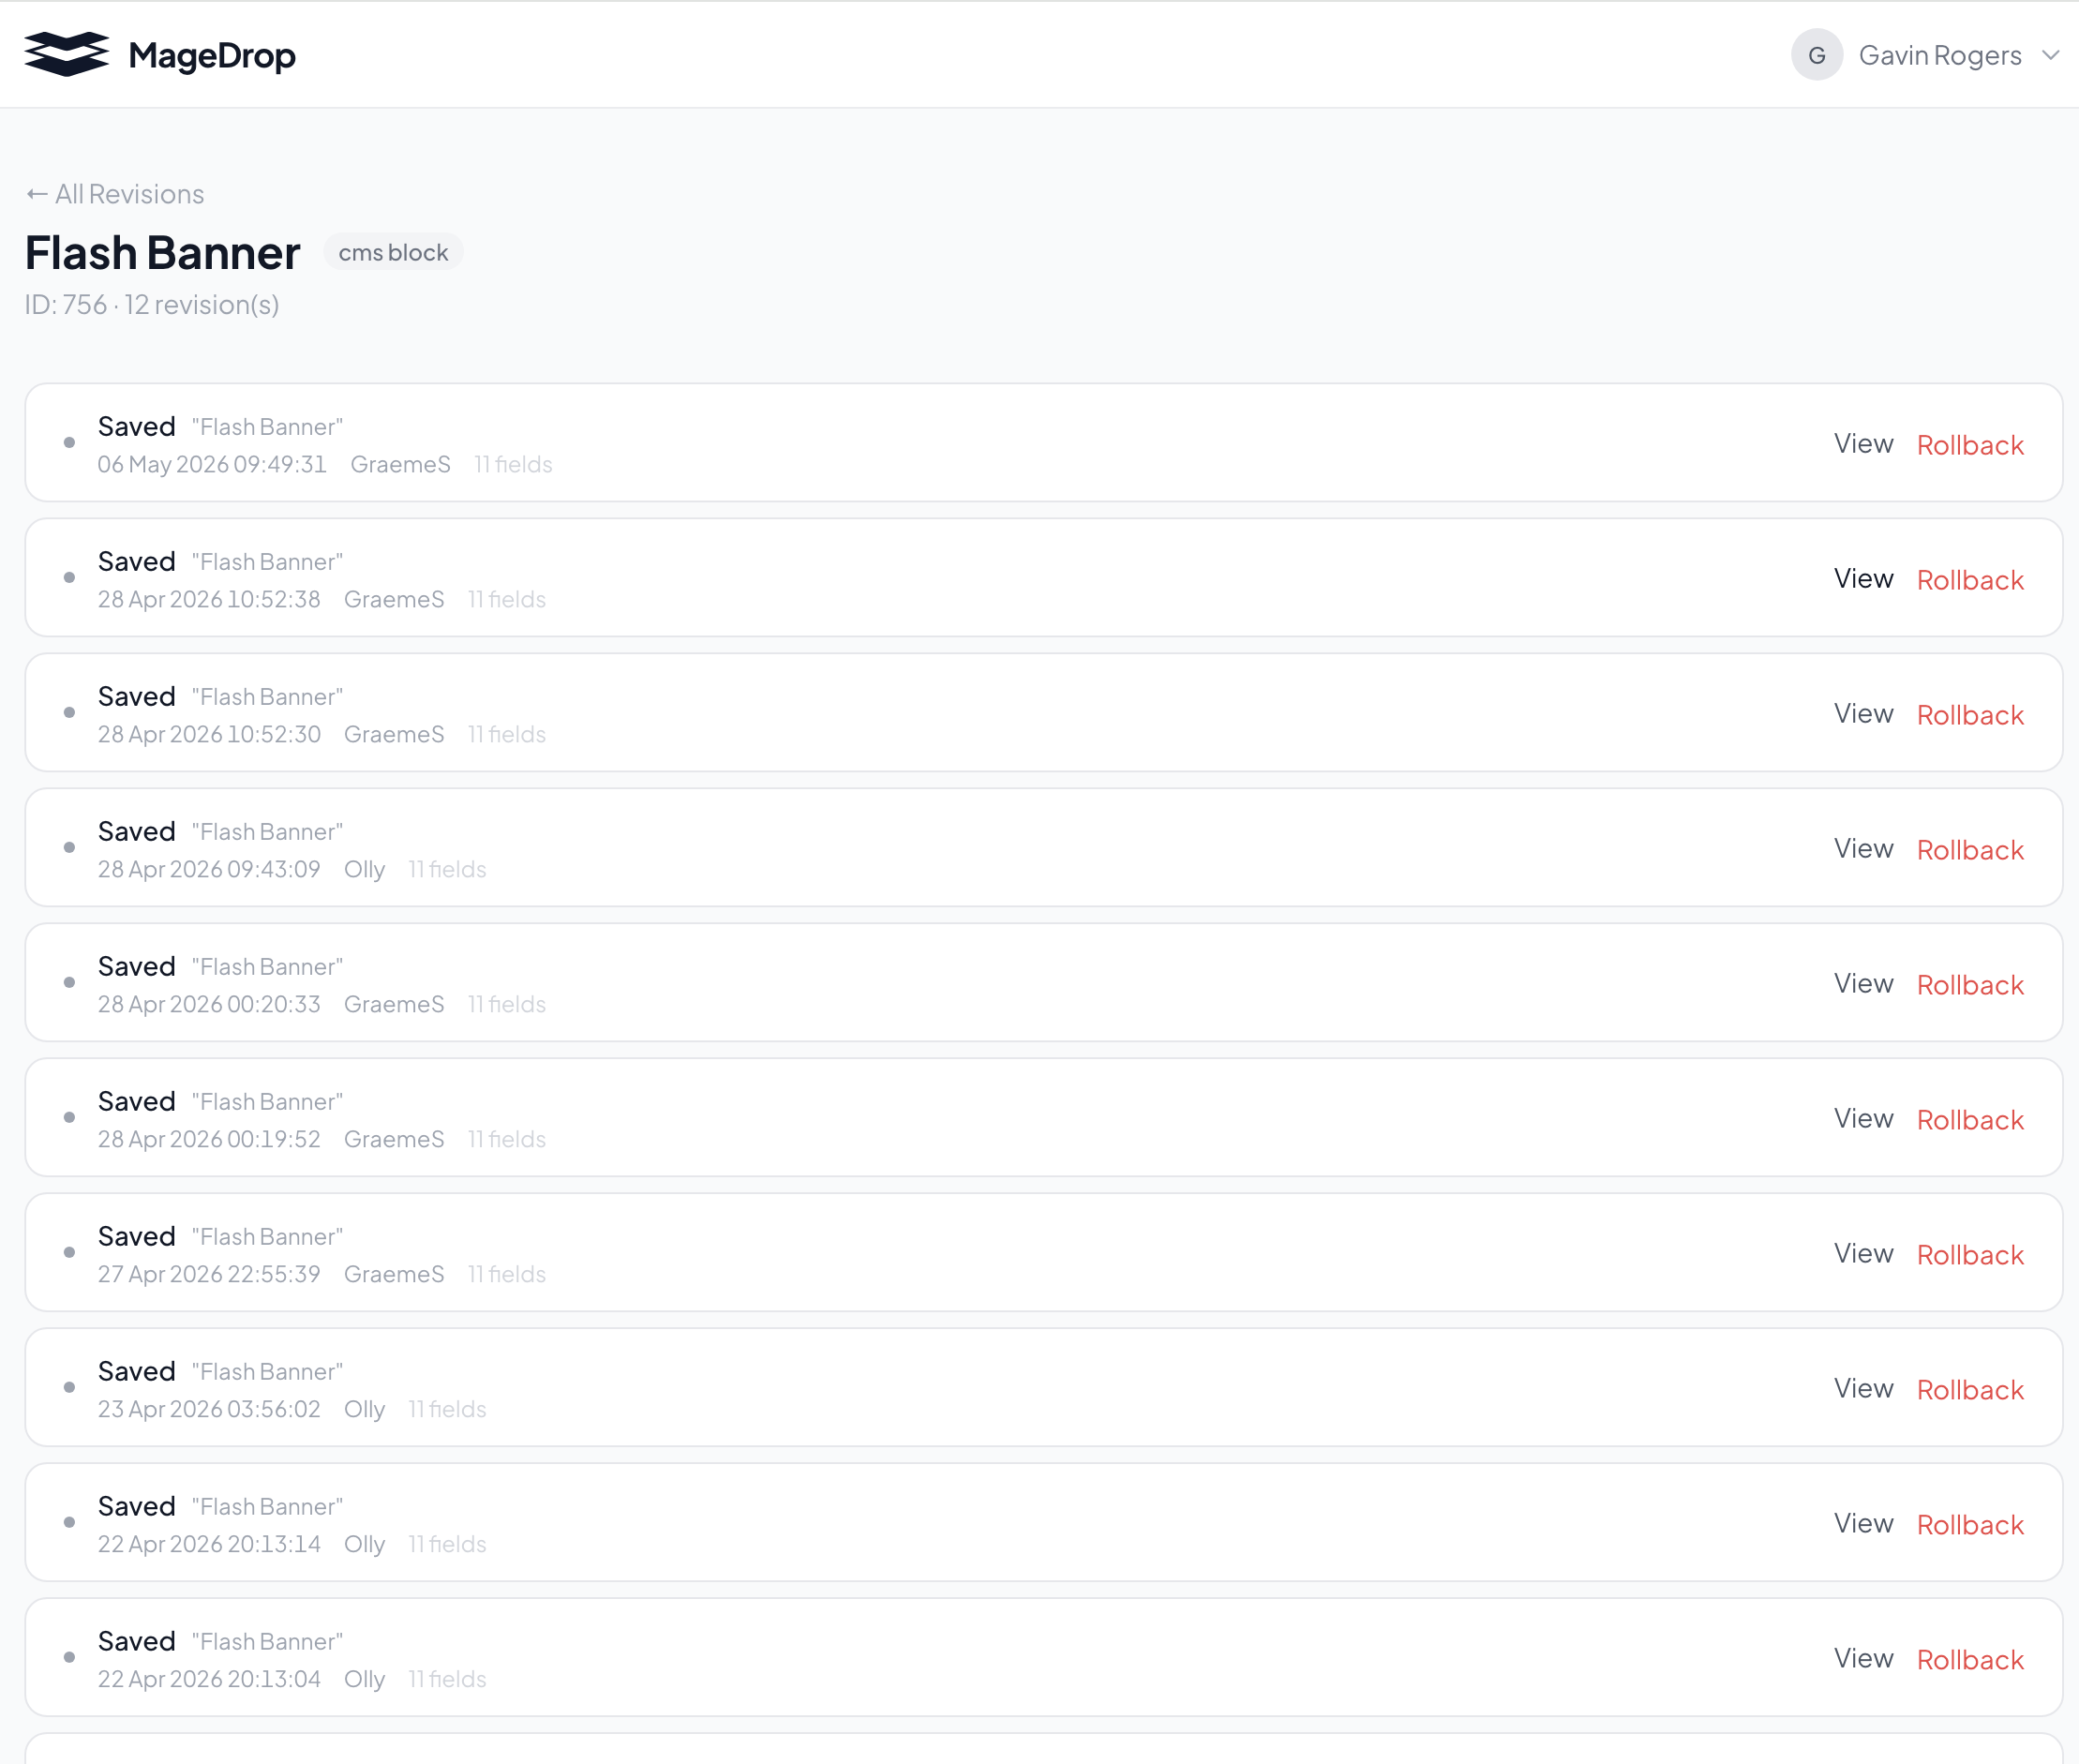View the 28 Apr 2026 09:43:09 revision
Image resolution: width=2079 pixels, height=1764 pixels.
click(1863, 848)
